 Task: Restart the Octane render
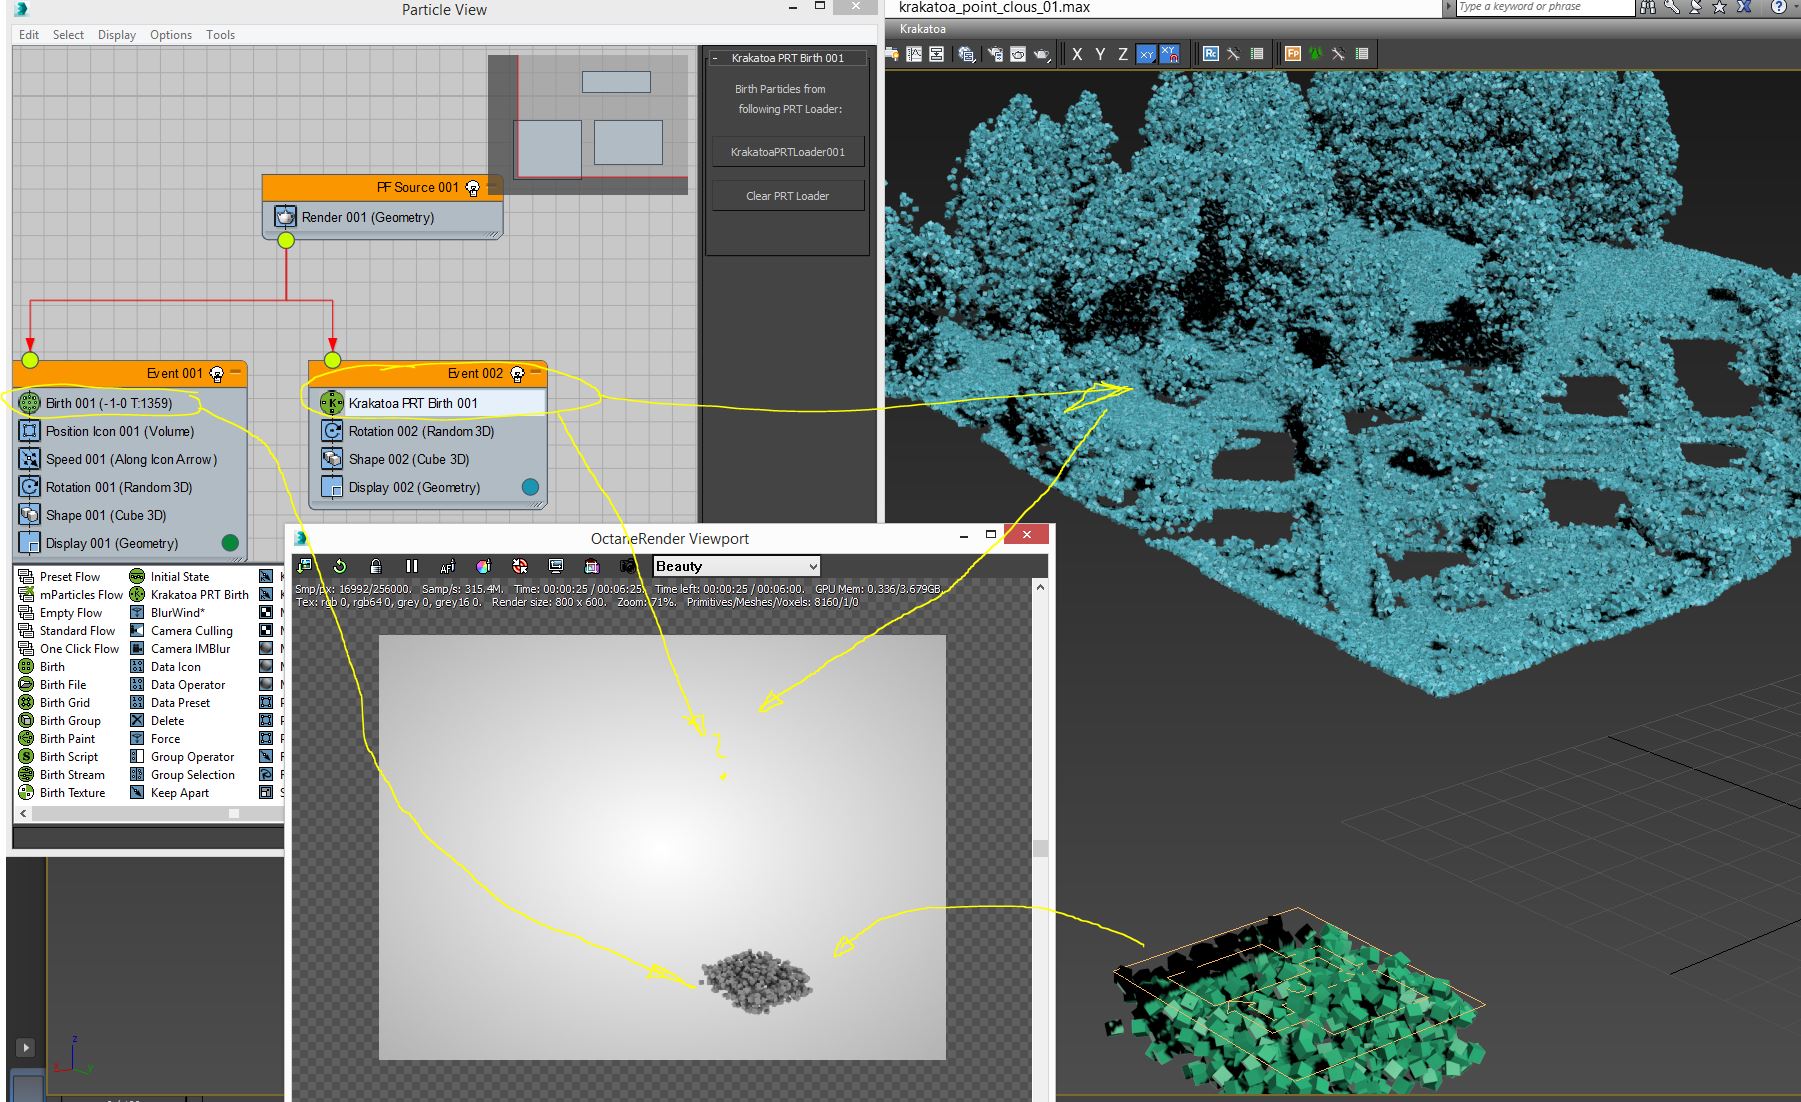tap(340, 566)
